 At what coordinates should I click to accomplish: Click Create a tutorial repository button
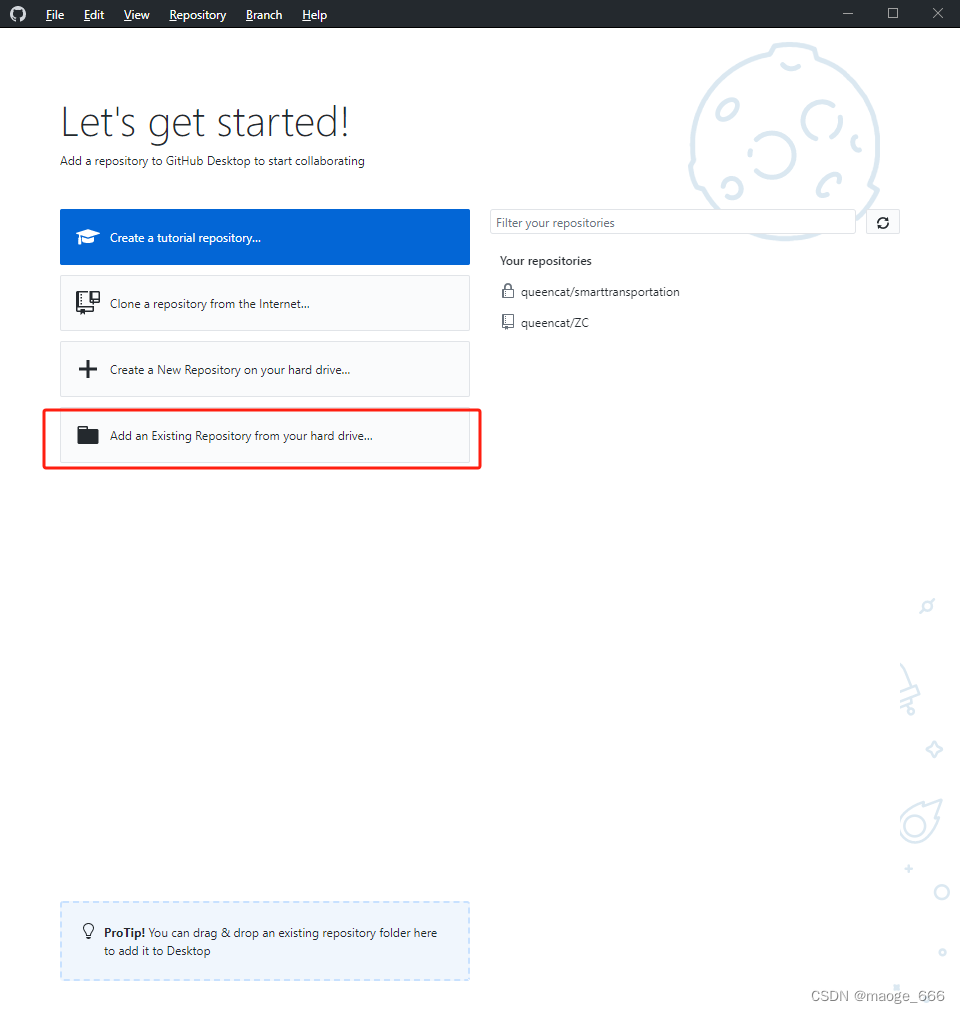point(265,237)
